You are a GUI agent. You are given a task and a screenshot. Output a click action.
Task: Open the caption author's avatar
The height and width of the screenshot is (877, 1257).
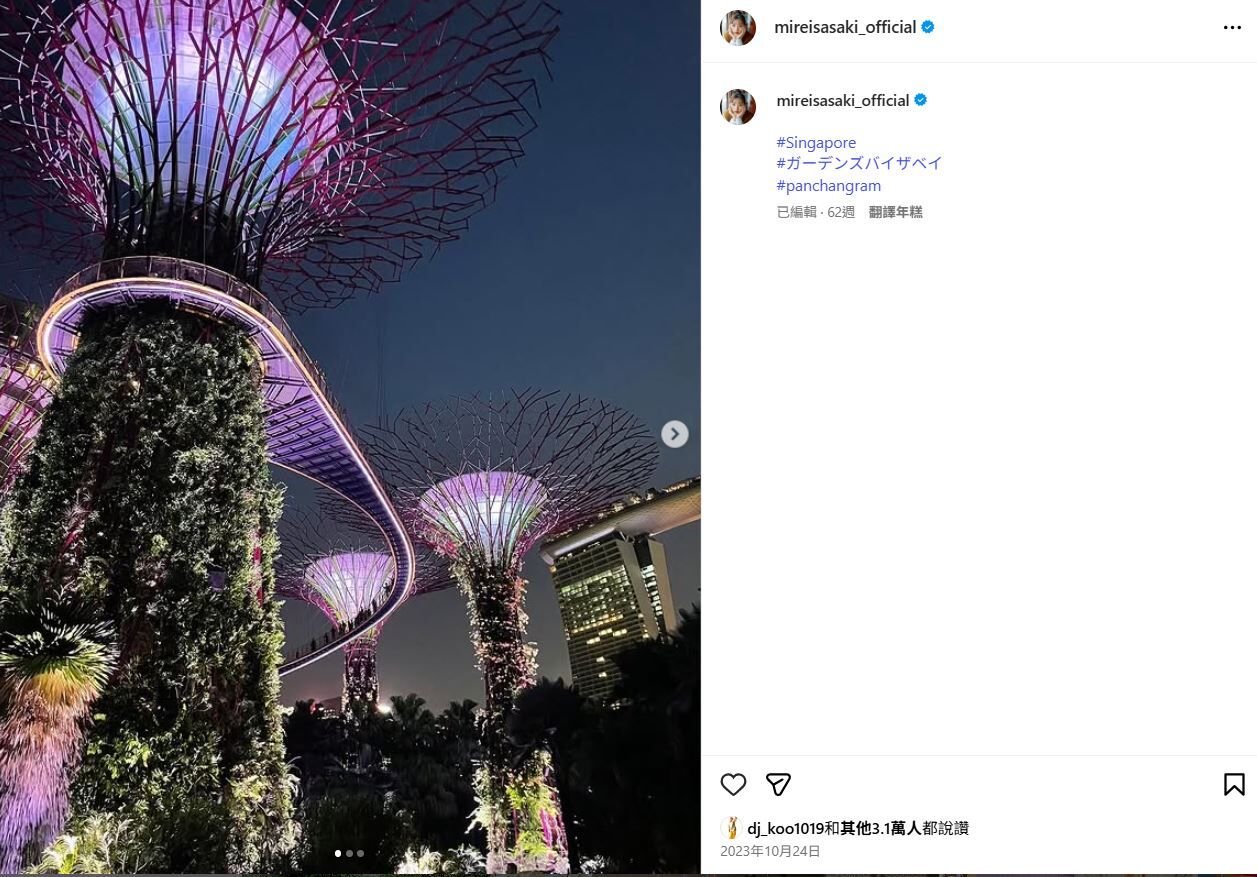(738, 107)
